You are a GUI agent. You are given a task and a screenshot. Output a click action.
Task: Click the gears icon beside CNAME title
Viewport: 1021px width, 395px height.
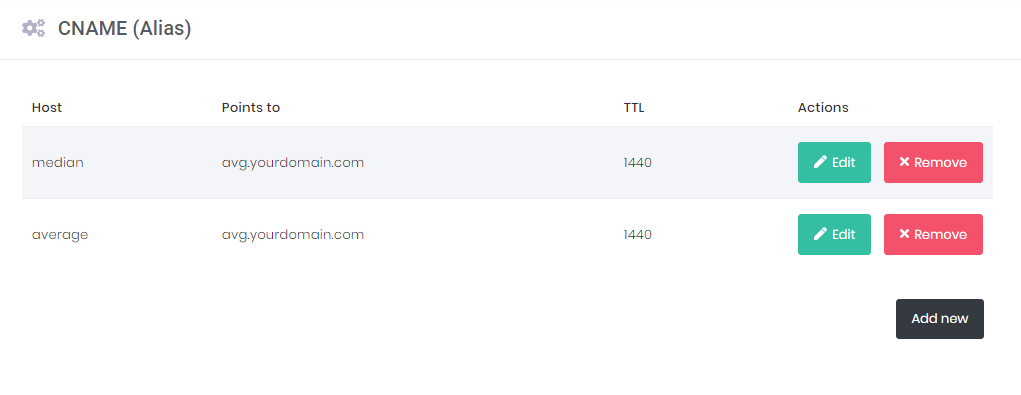click(33, 29)
